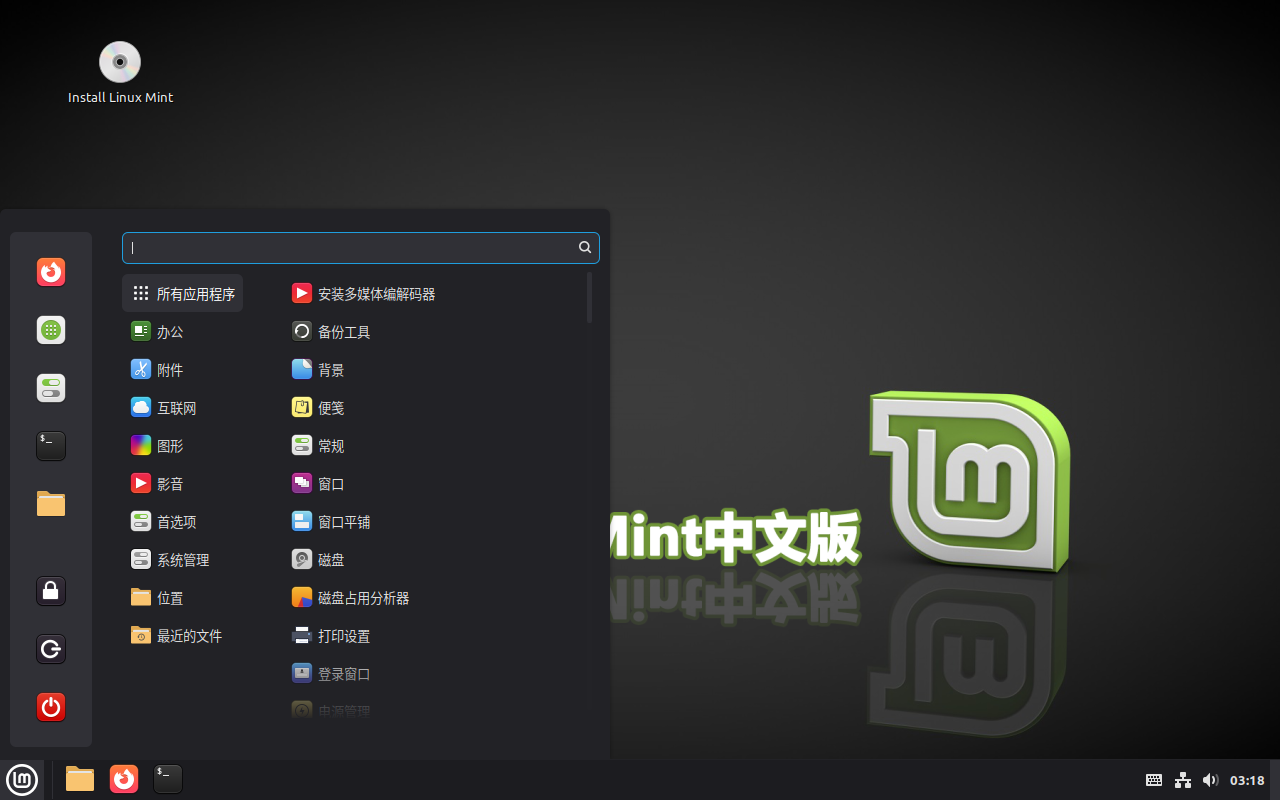Open the 最近的文件 category
The image size is (1280, 800).
tap(183, 636)
